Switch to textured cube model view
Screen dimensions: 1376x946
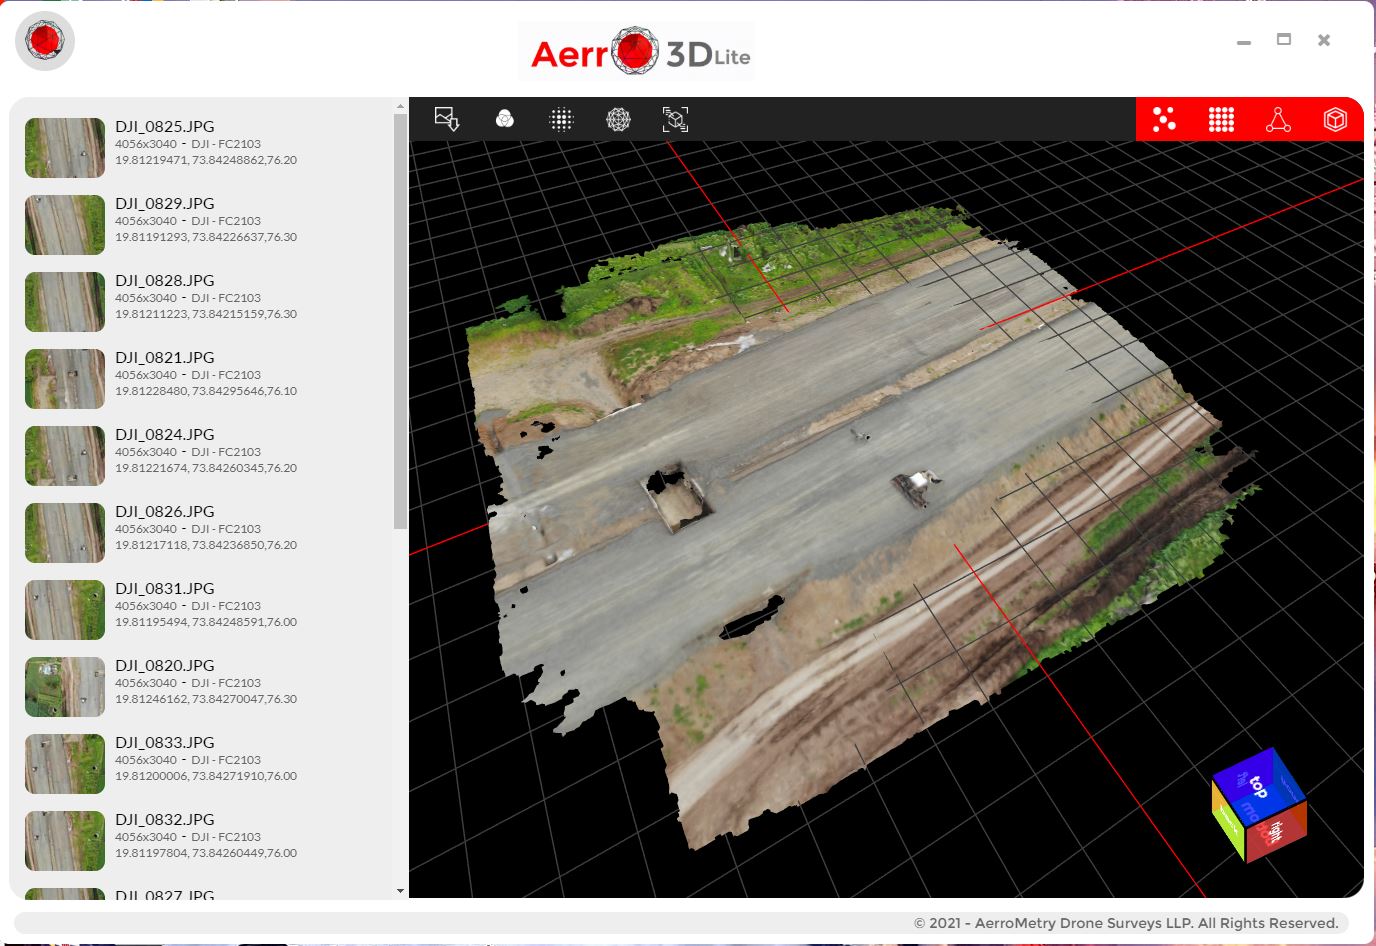pos(1335,120)
